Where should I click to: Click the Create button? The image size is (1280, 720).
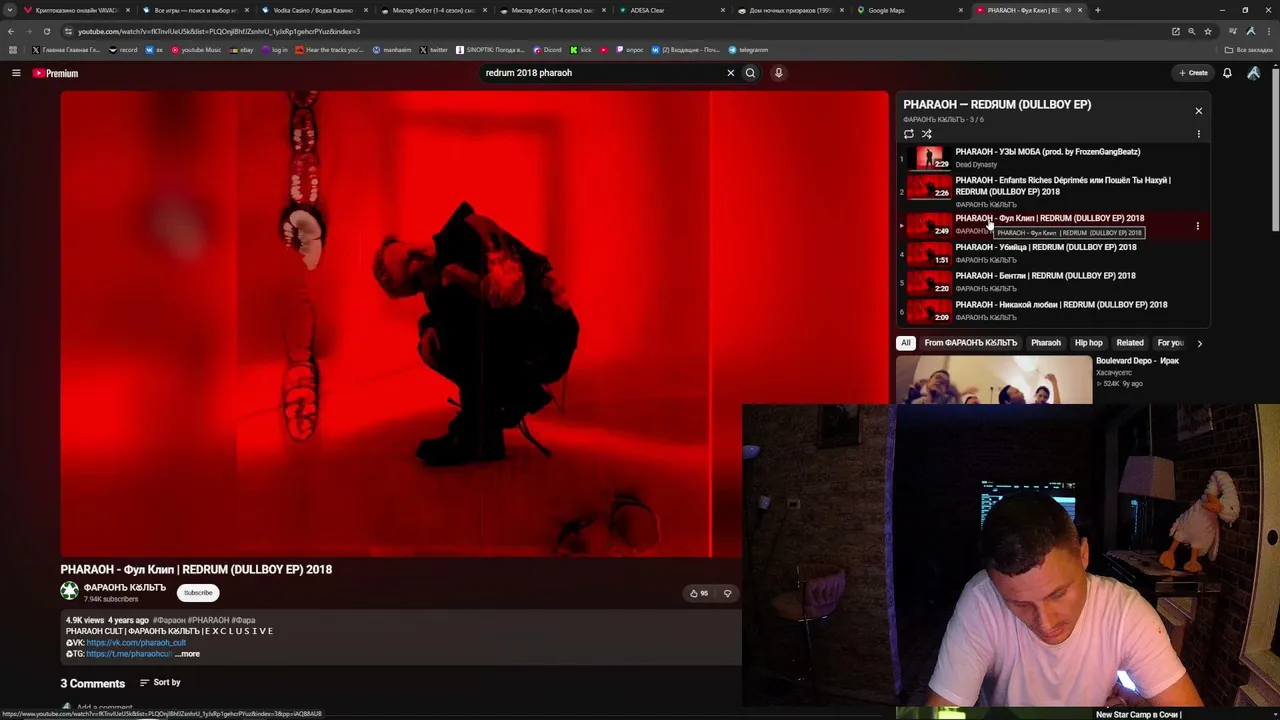tap(1193, 73)
